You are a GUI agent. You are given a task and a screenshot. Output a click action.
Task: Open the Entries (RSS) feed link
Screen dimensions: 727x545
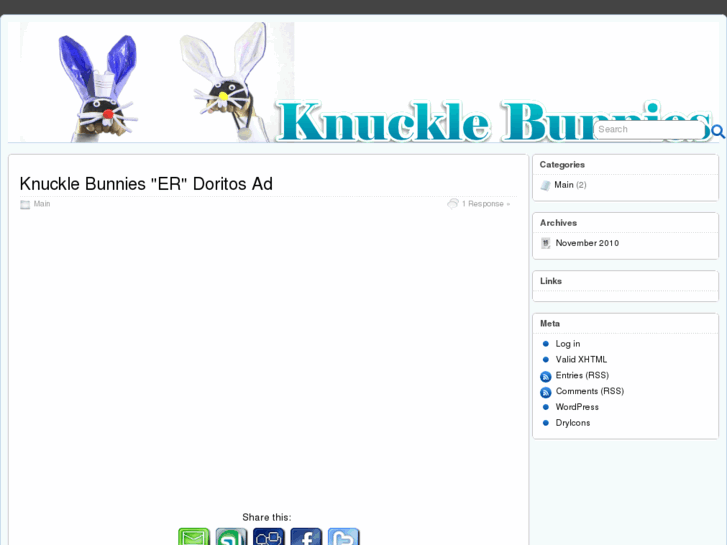coord(582,375)
